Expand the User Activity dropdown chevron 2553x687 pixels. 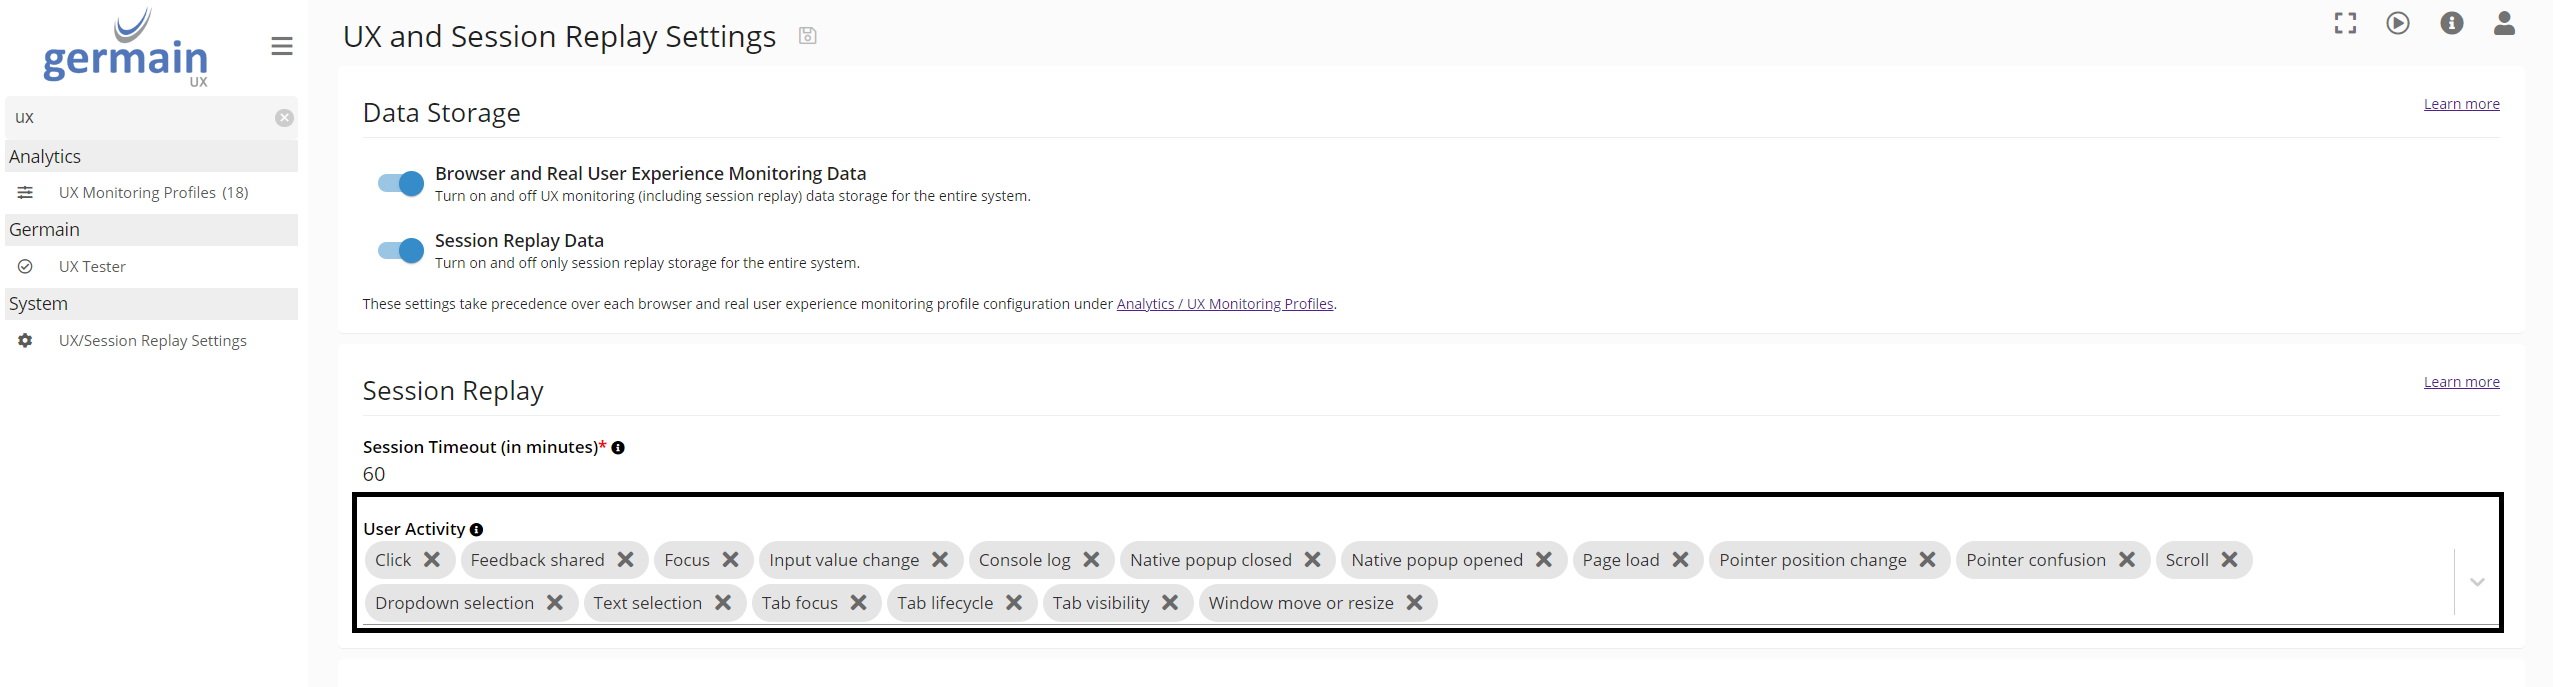click(2476, 582)
